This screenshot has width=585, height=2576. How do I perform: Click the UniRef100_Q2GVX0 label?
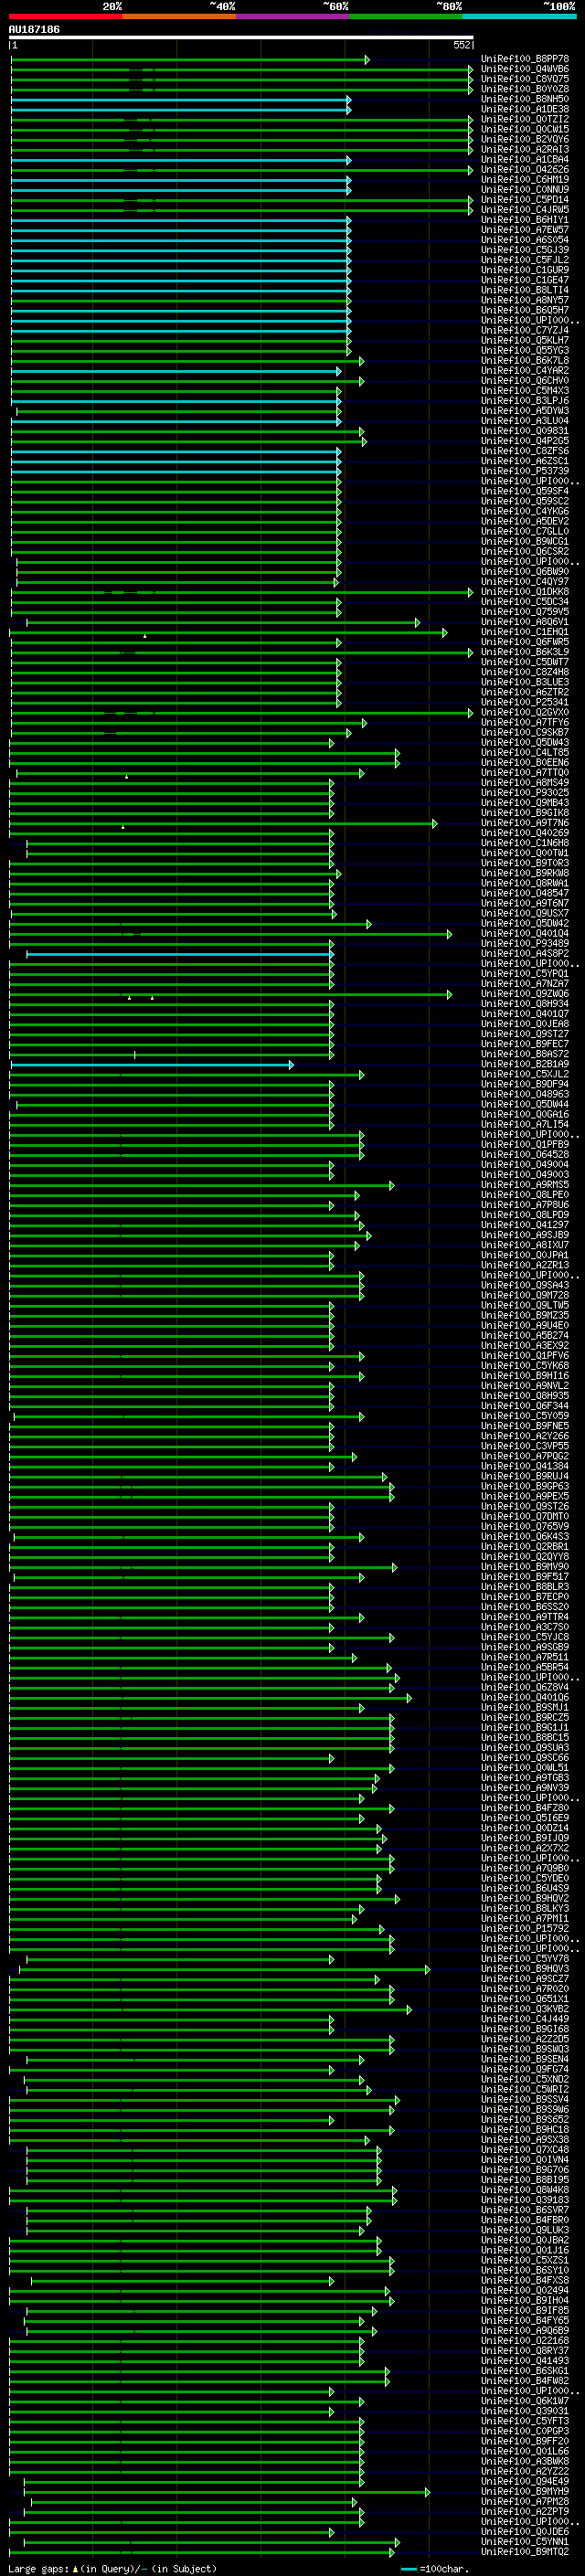[525, 713]
